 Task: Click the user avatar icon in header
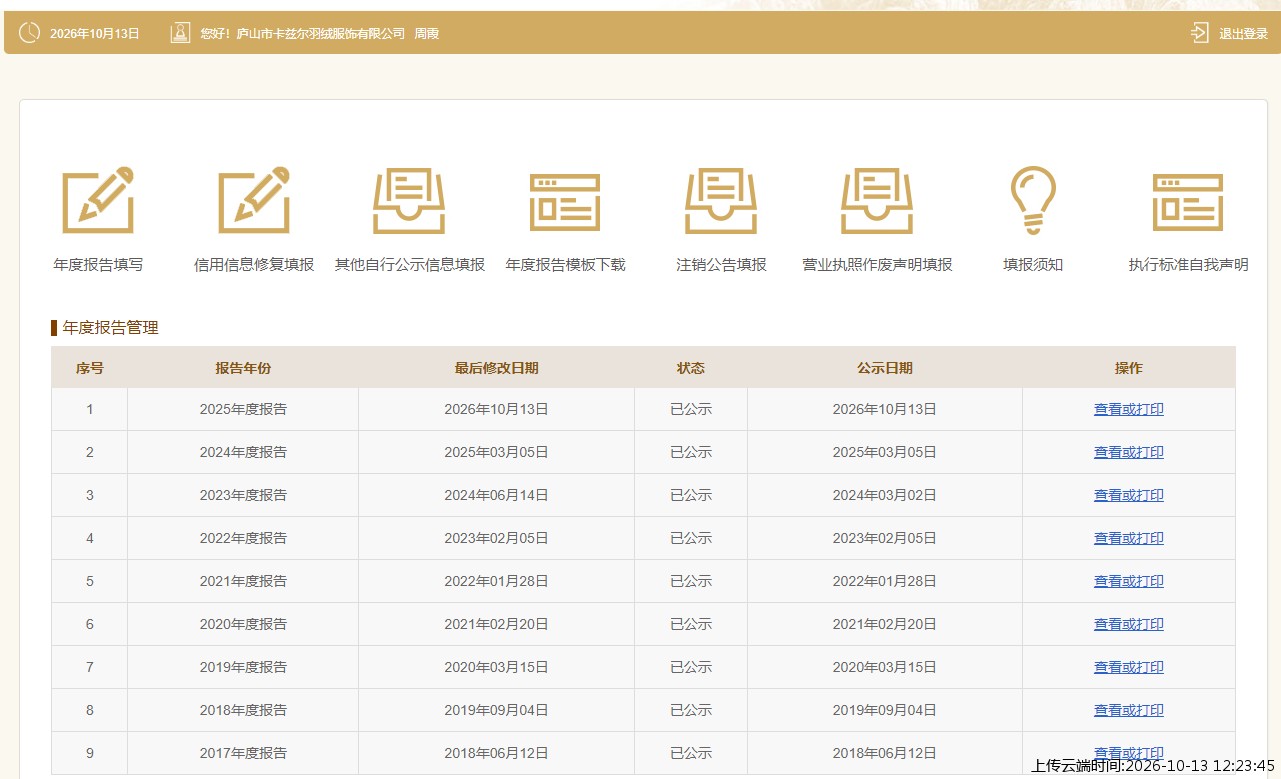(180, 33)
